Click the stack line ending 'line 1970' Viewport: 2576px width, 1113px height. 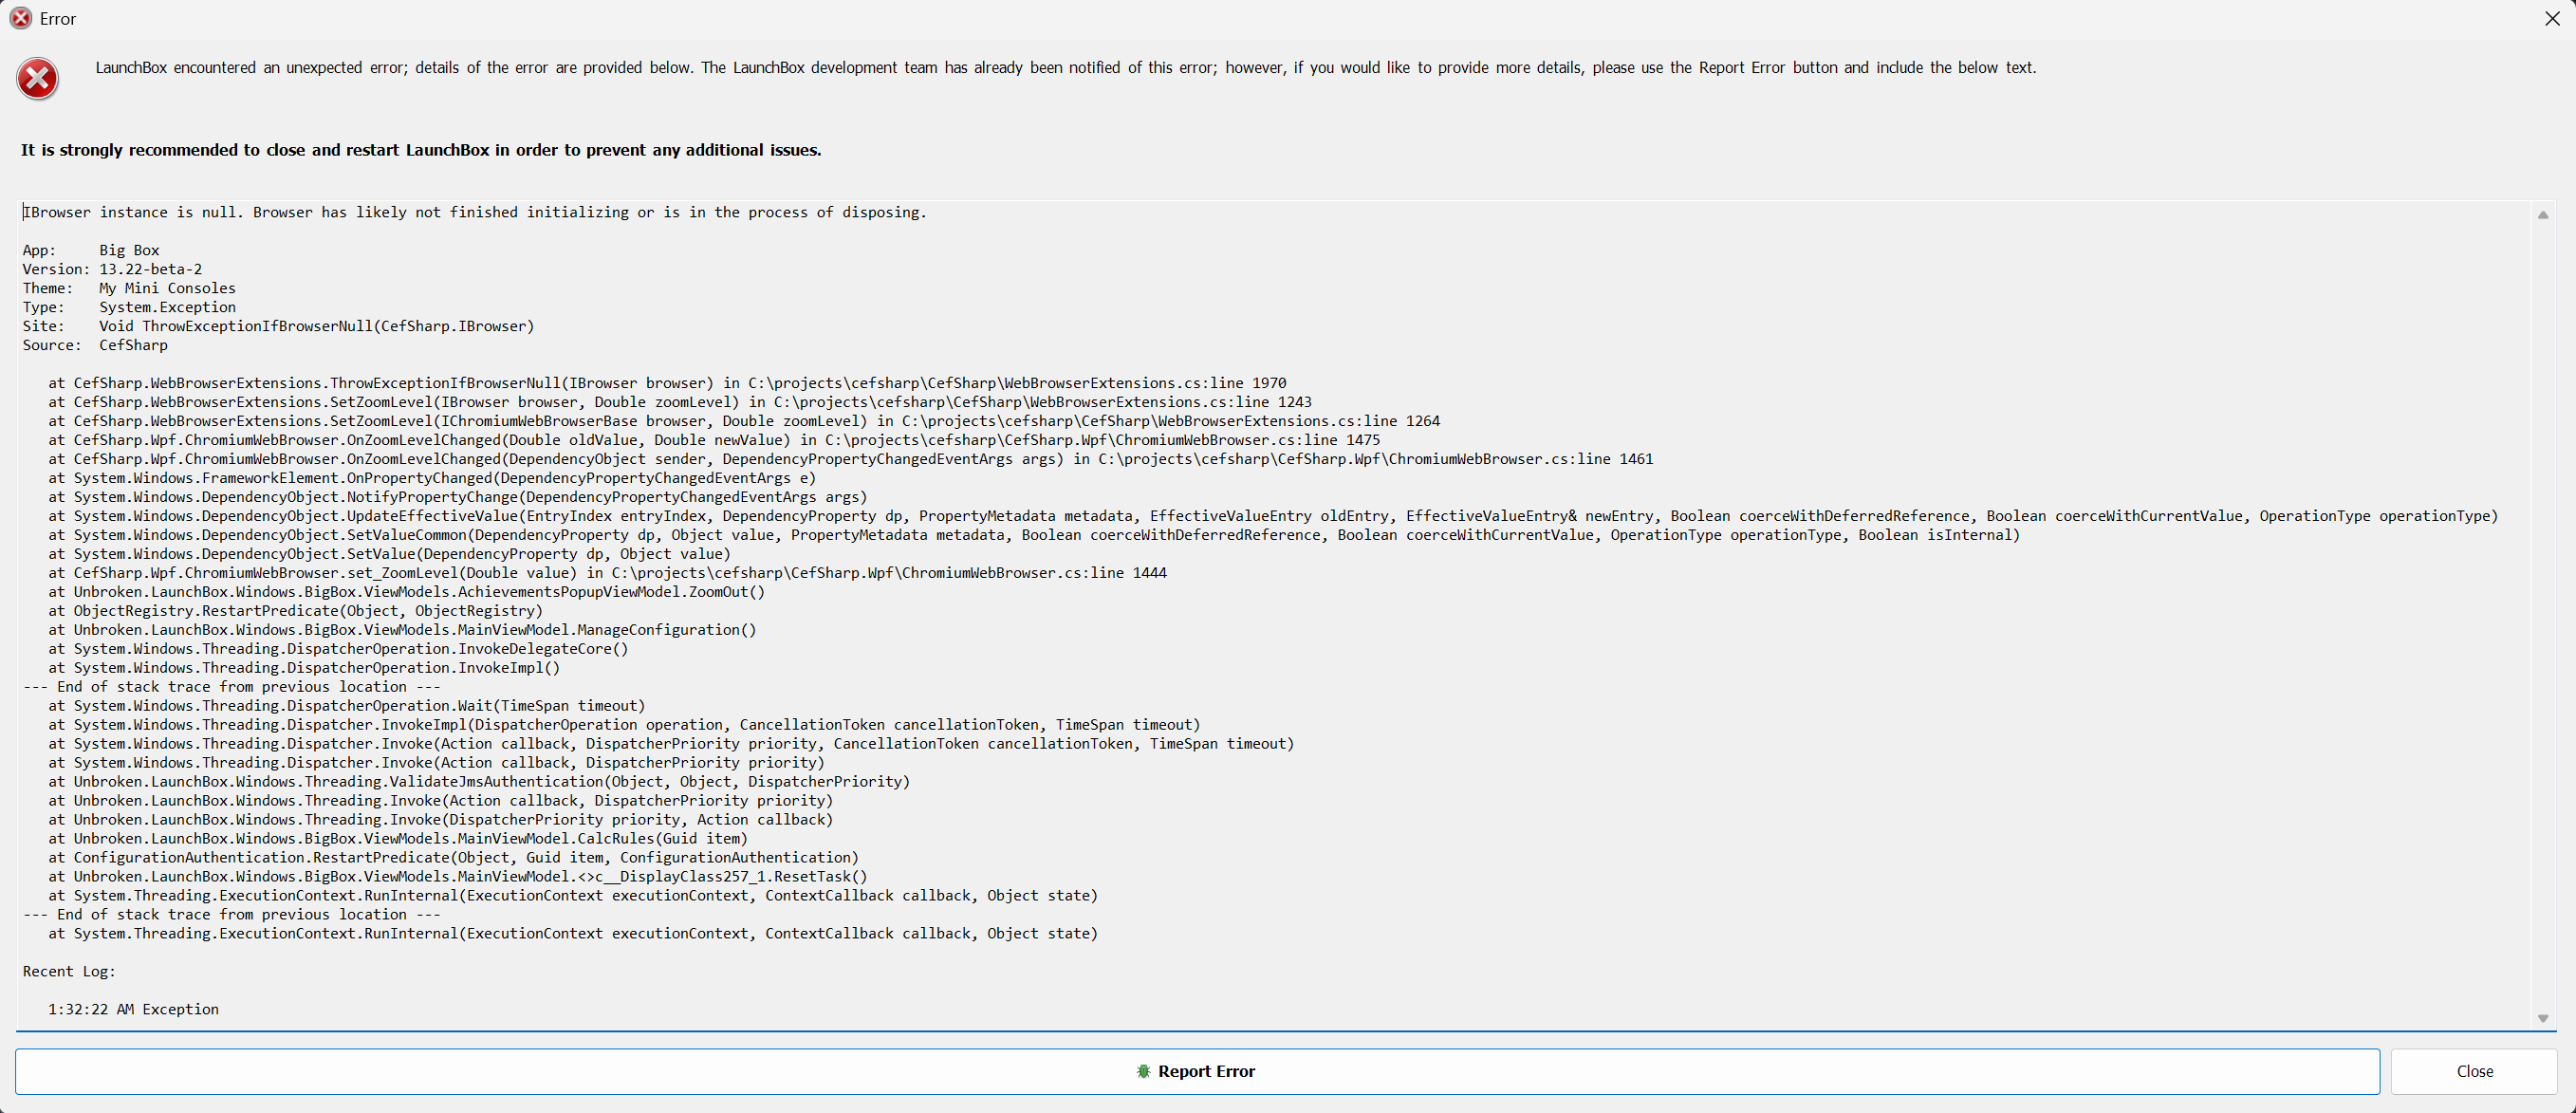tap(667, 383)
